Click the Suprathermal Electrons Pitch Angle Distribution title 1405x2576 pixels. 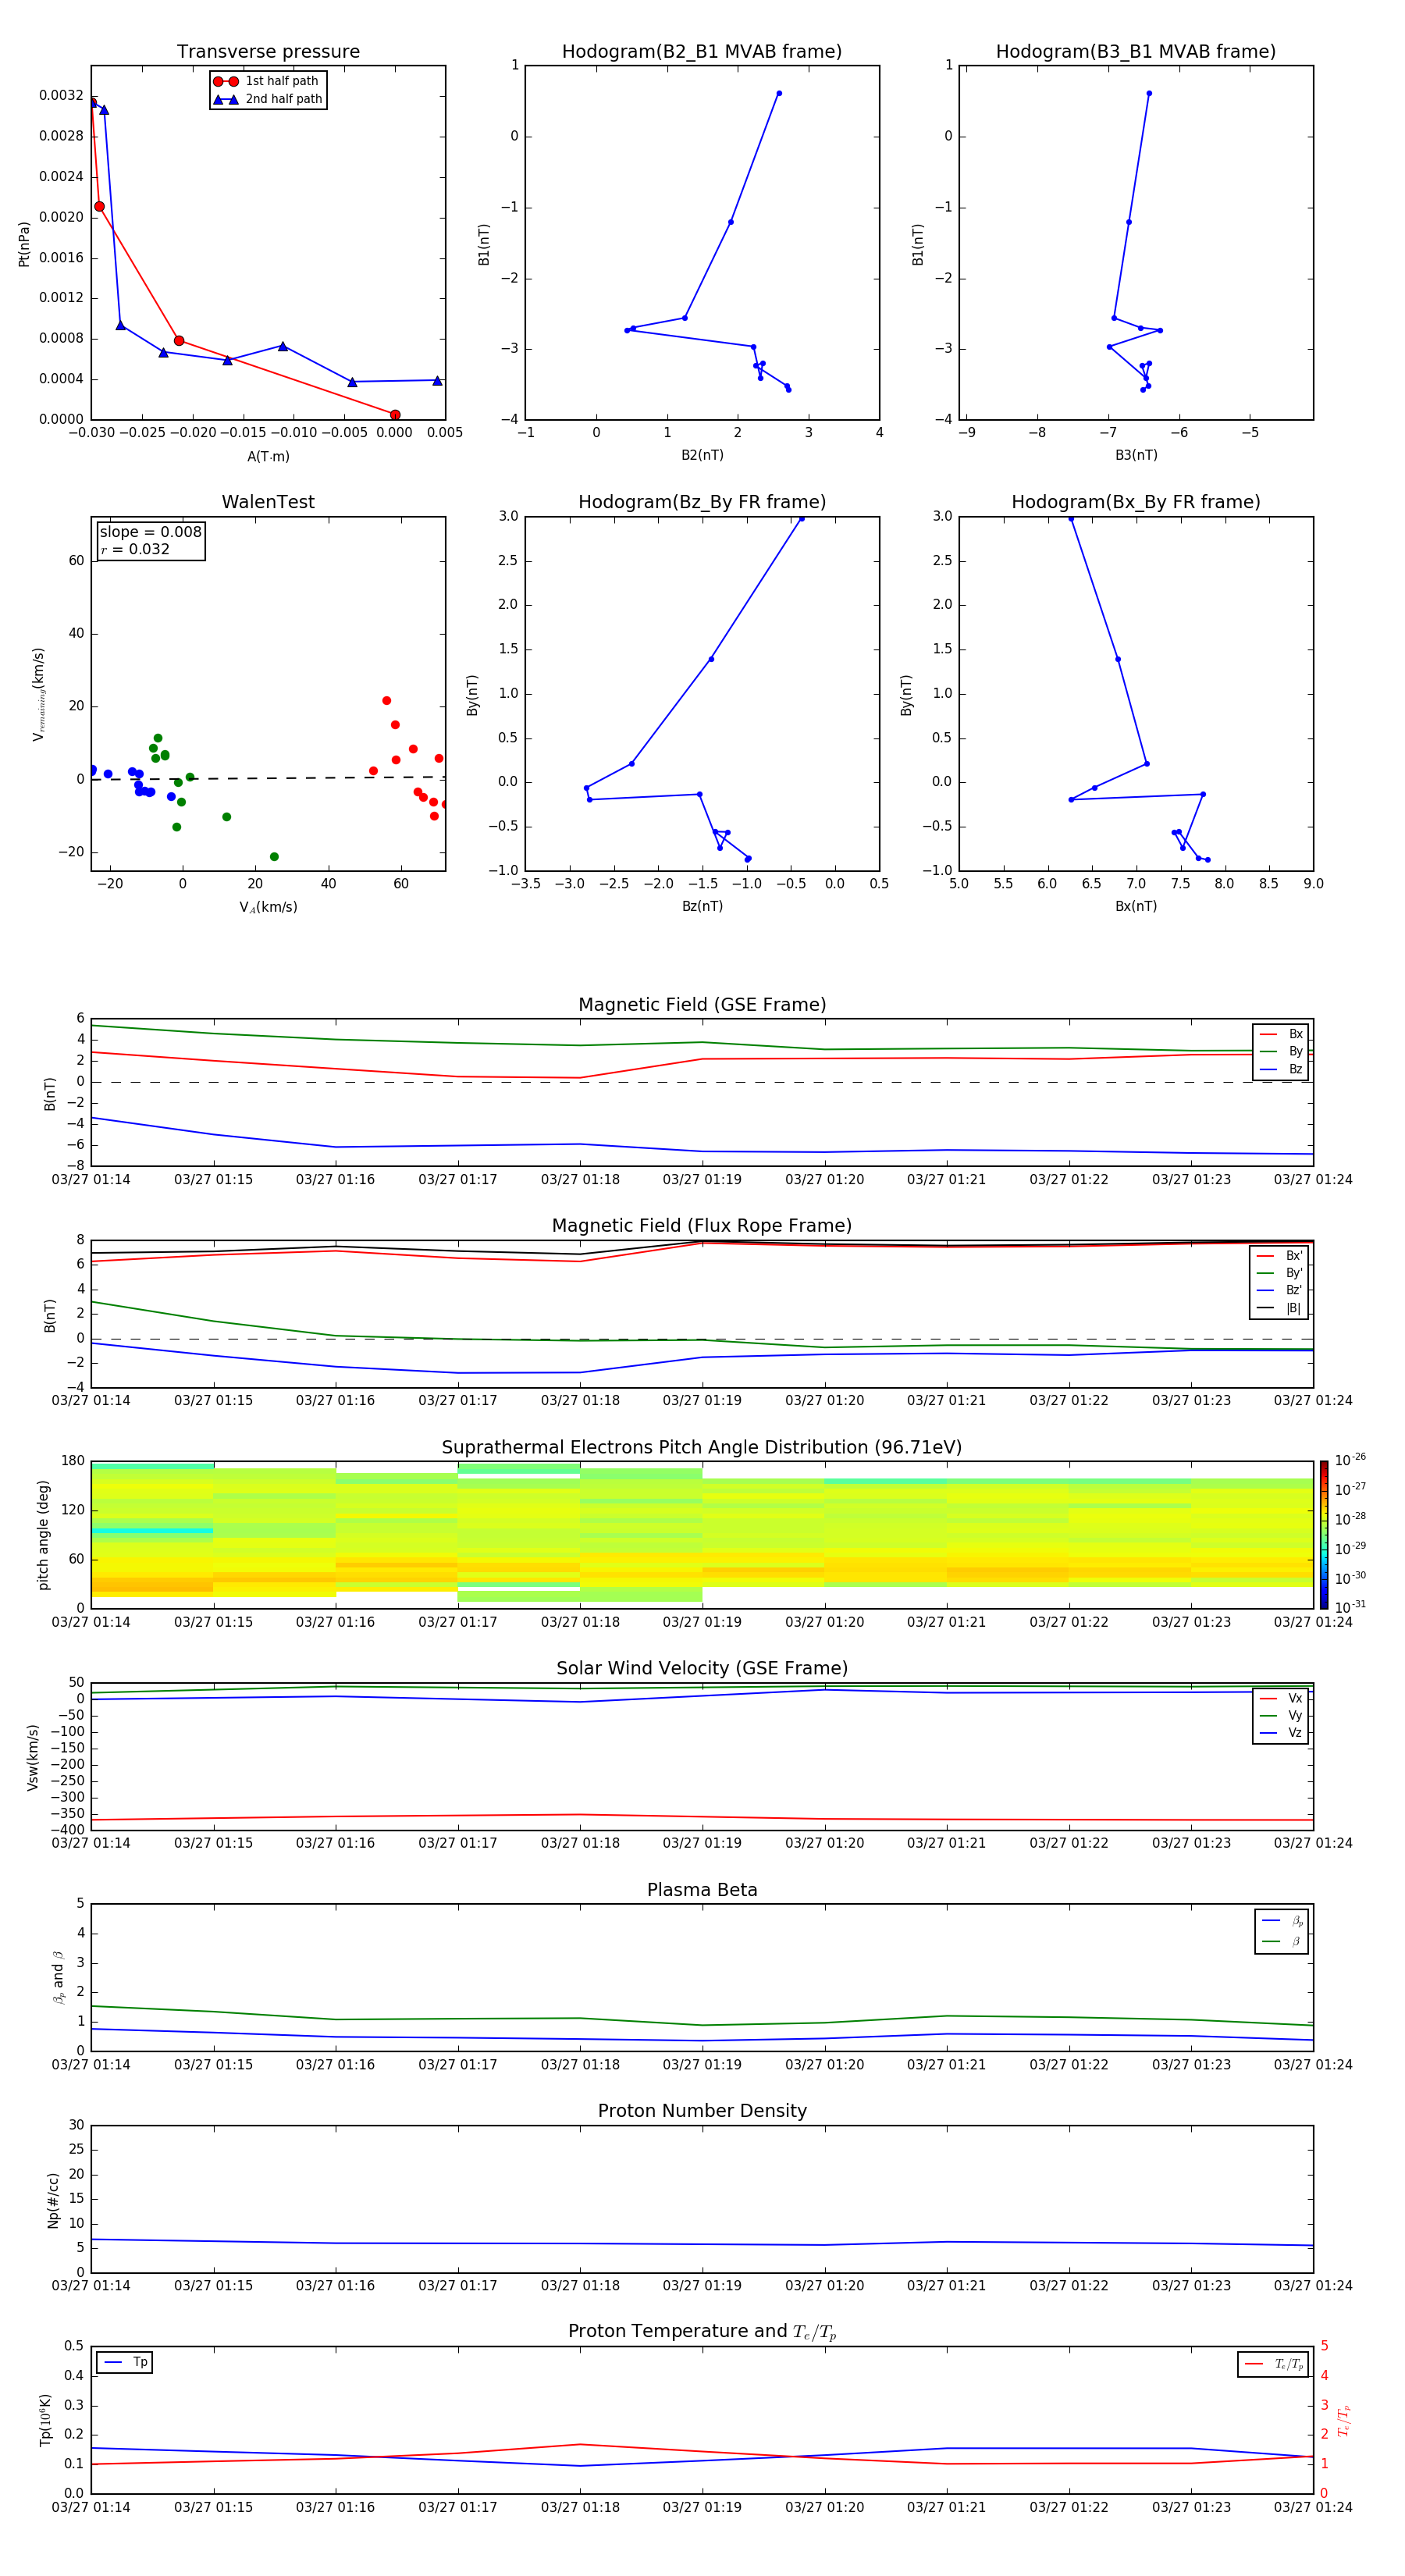click(x=702, y=1448)
